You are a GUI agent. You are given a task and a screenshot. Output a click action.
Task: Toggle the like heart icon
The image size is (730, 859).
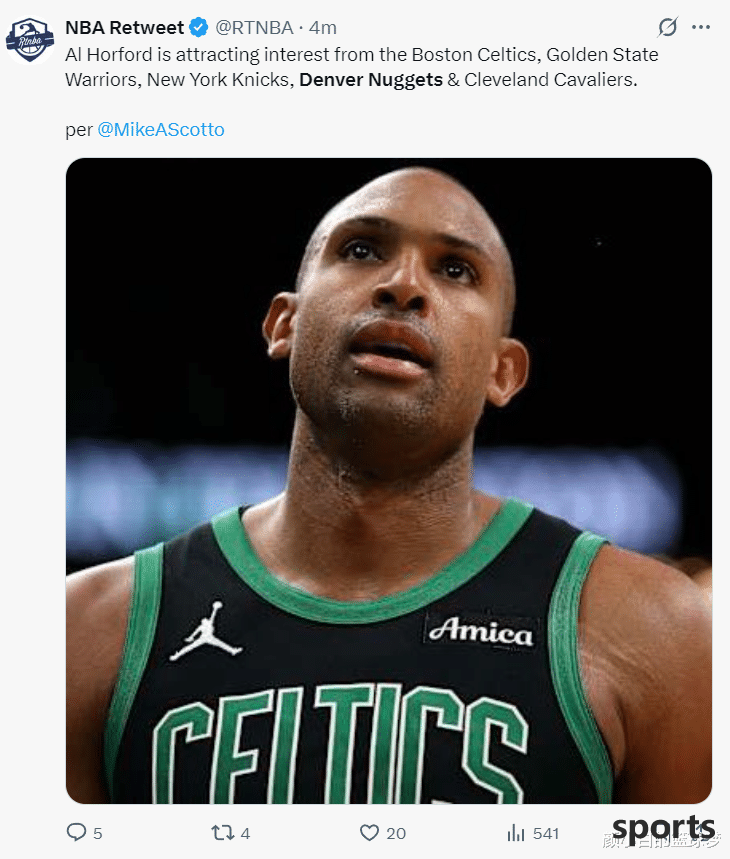369,832
